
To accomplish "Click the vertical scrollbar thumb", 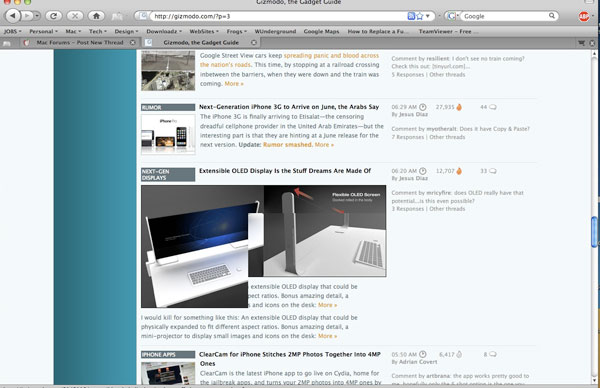I will coord(594,232).
